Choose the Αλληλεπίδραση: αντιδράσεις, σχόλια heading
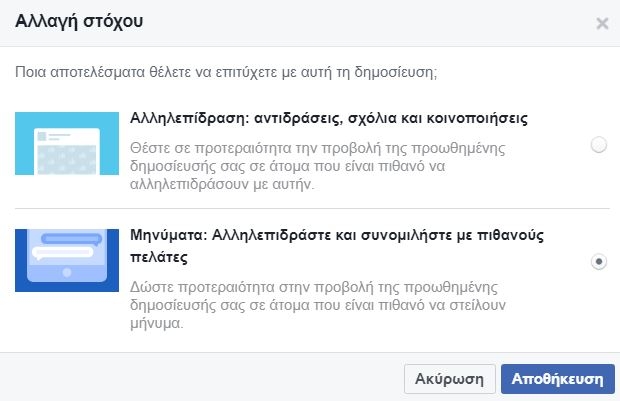The width and height of the screenshot is (620, 401). [329, 119]
